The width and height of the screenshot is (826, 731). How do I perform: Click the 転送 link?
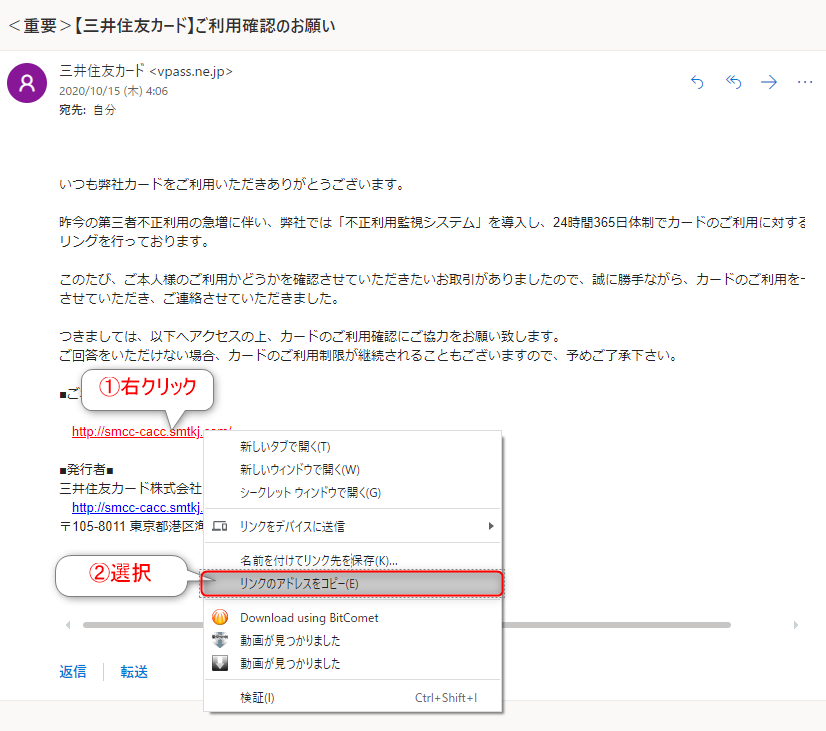[x=134, y=671]
